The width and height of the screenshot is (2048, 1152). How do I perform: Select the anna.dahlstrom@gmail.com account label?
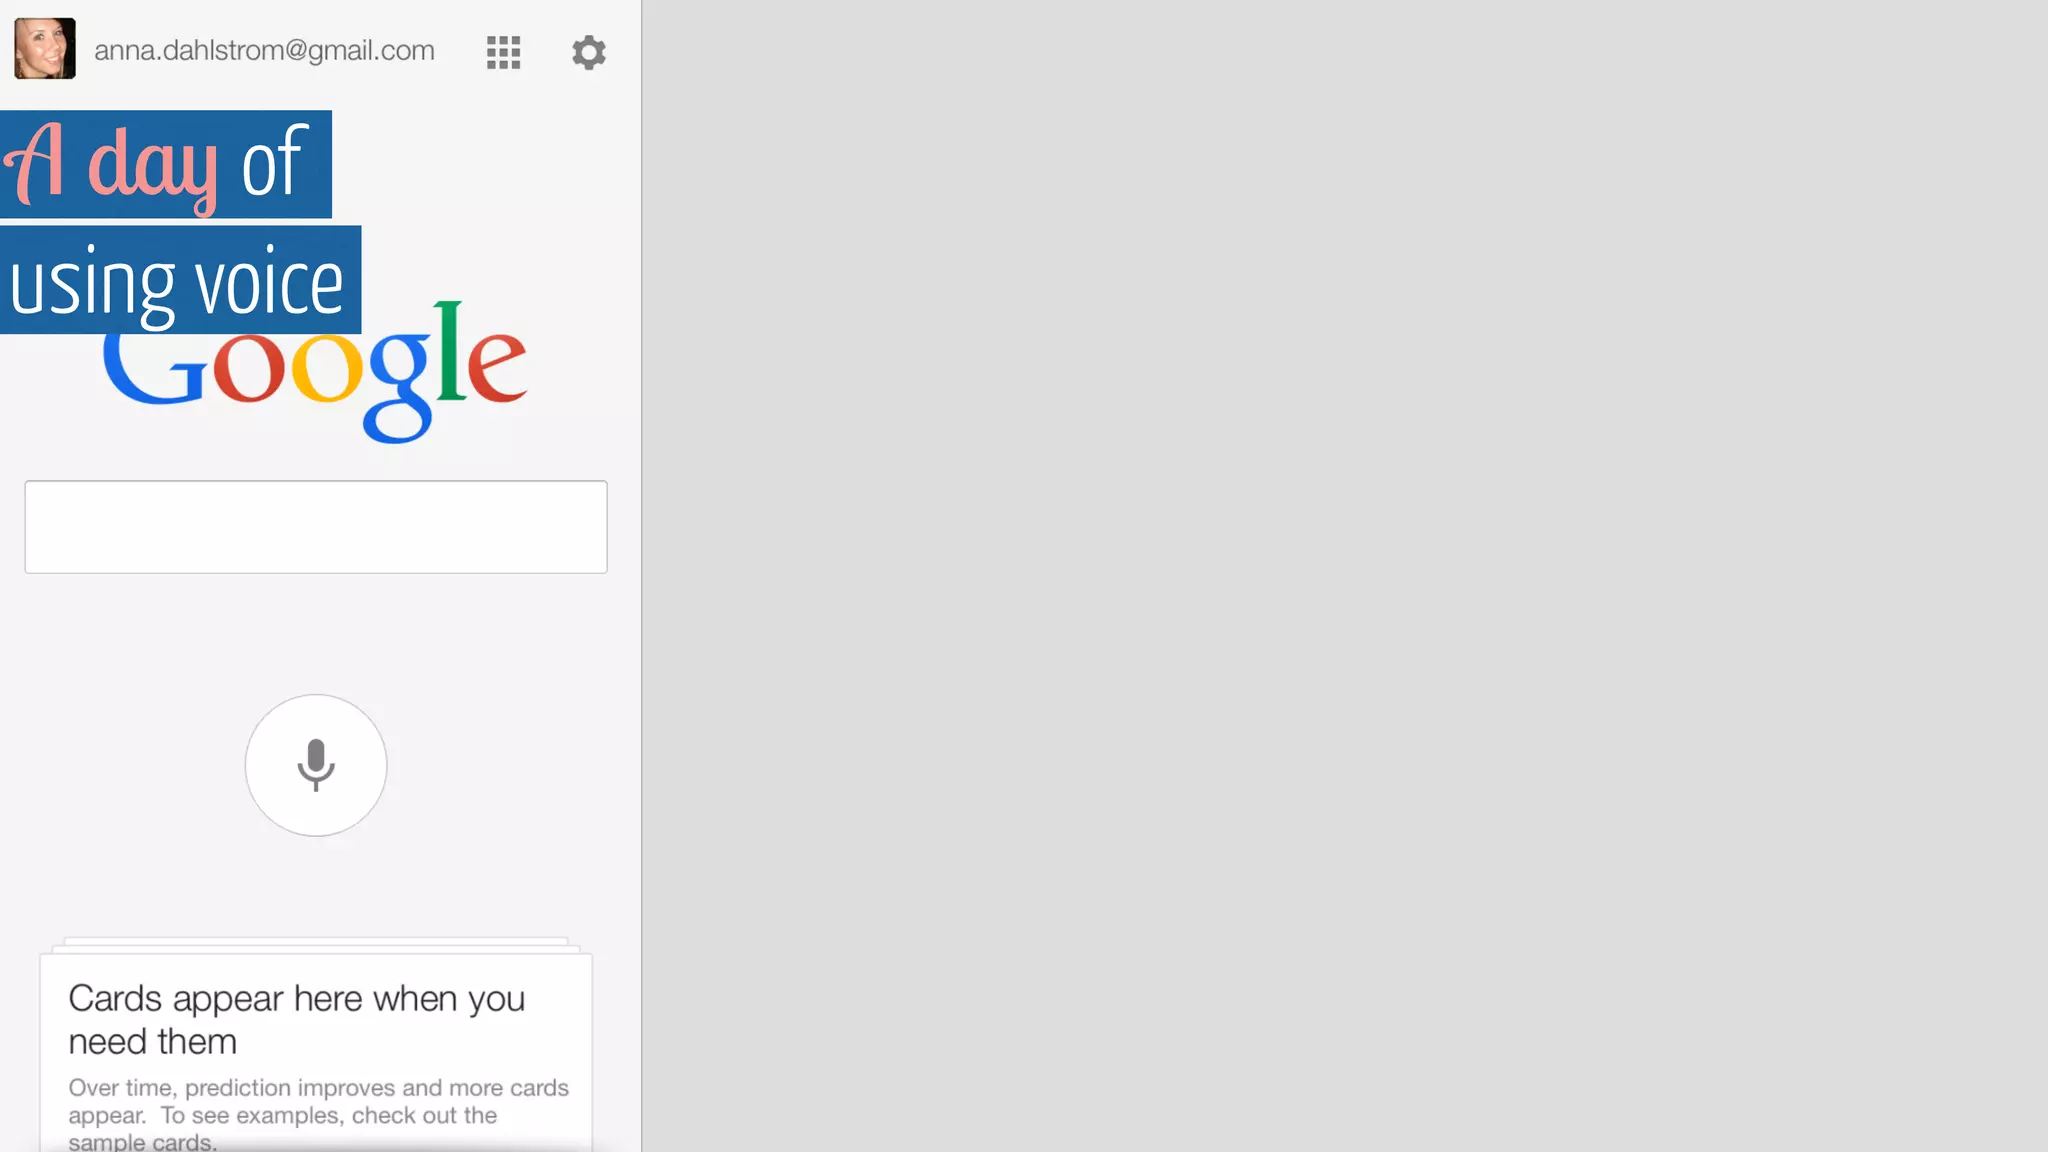point(264,50)
